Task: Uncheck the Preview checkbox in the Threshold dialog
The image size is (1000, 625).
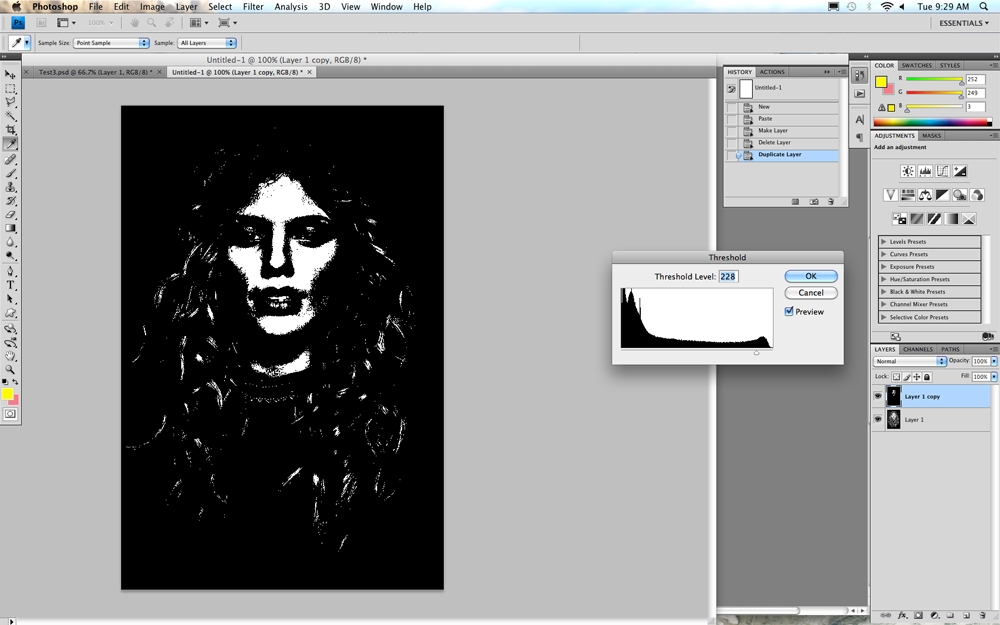Action: (789, 311)
